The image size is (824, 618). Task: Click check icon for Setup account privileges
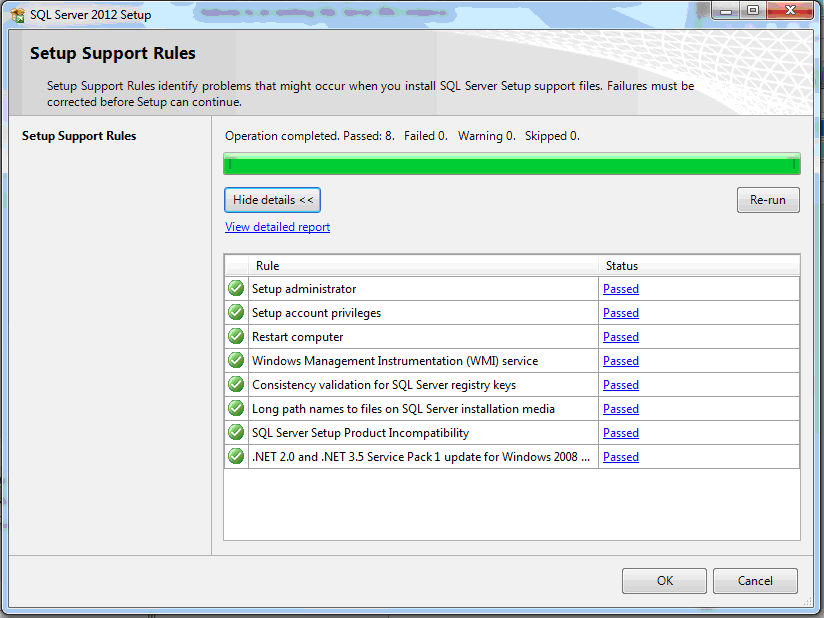click(x=236, y=313)
